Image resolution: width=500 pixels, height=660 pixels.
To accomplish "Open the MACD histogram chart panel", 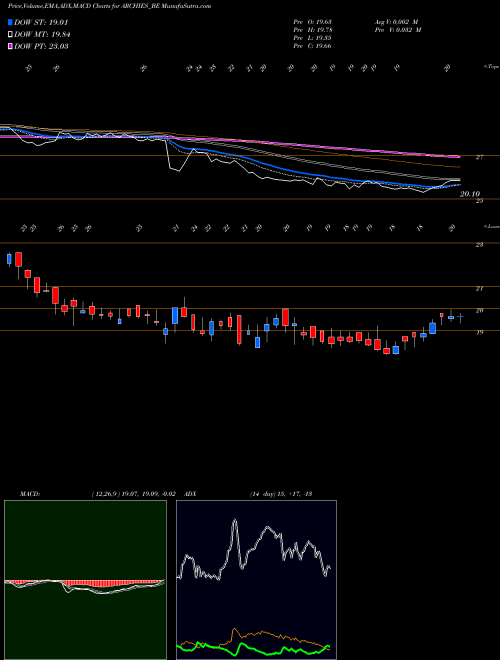I will [85, 580].
